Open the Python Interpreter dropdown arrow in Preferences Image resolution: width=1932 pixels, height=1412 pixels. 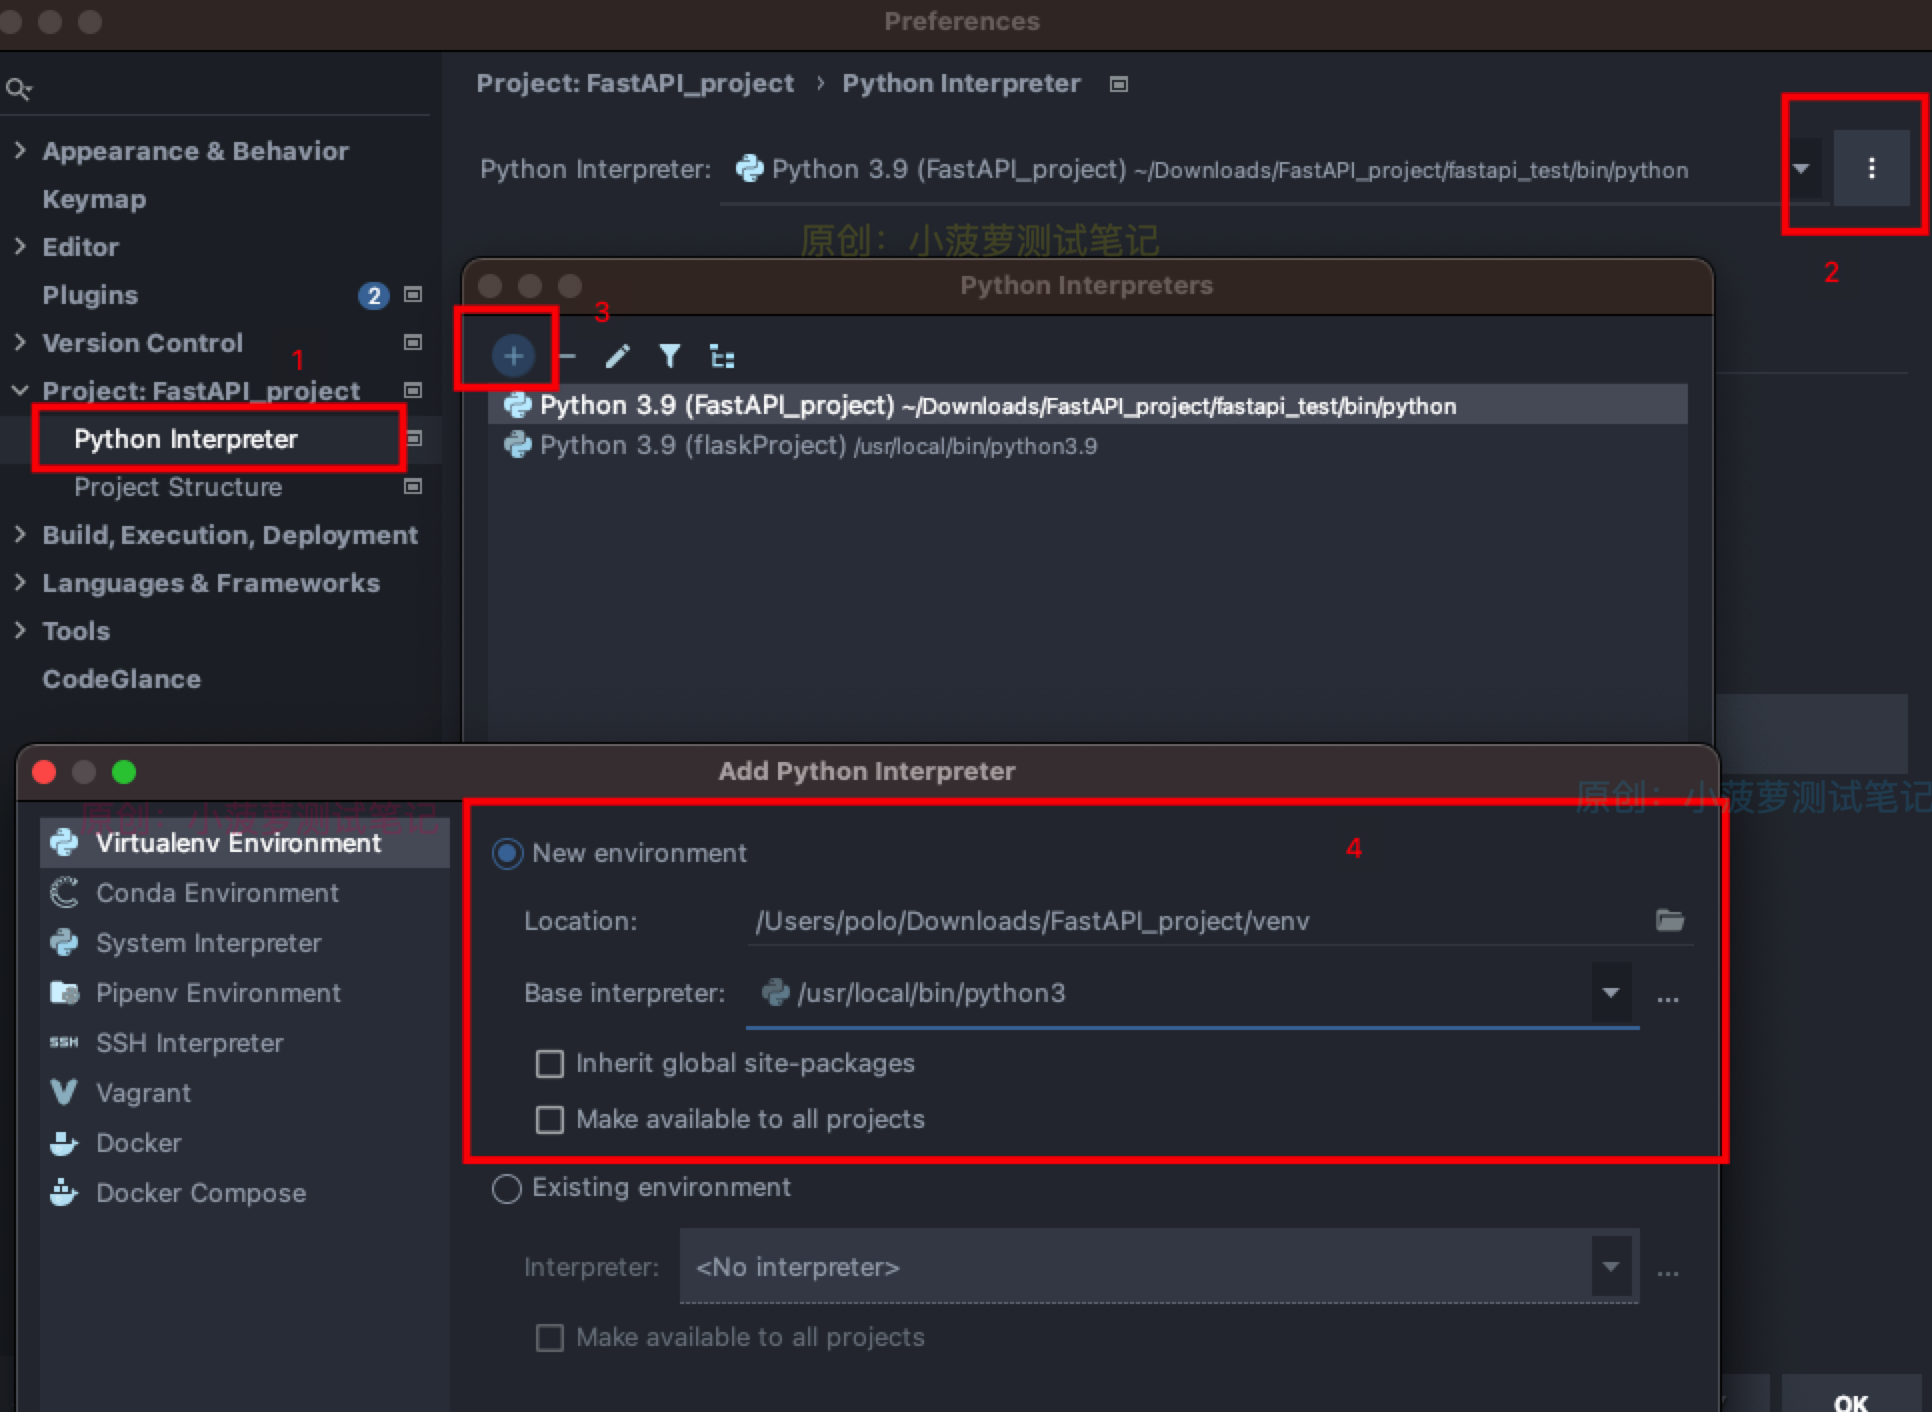(x=1801, y=168)
